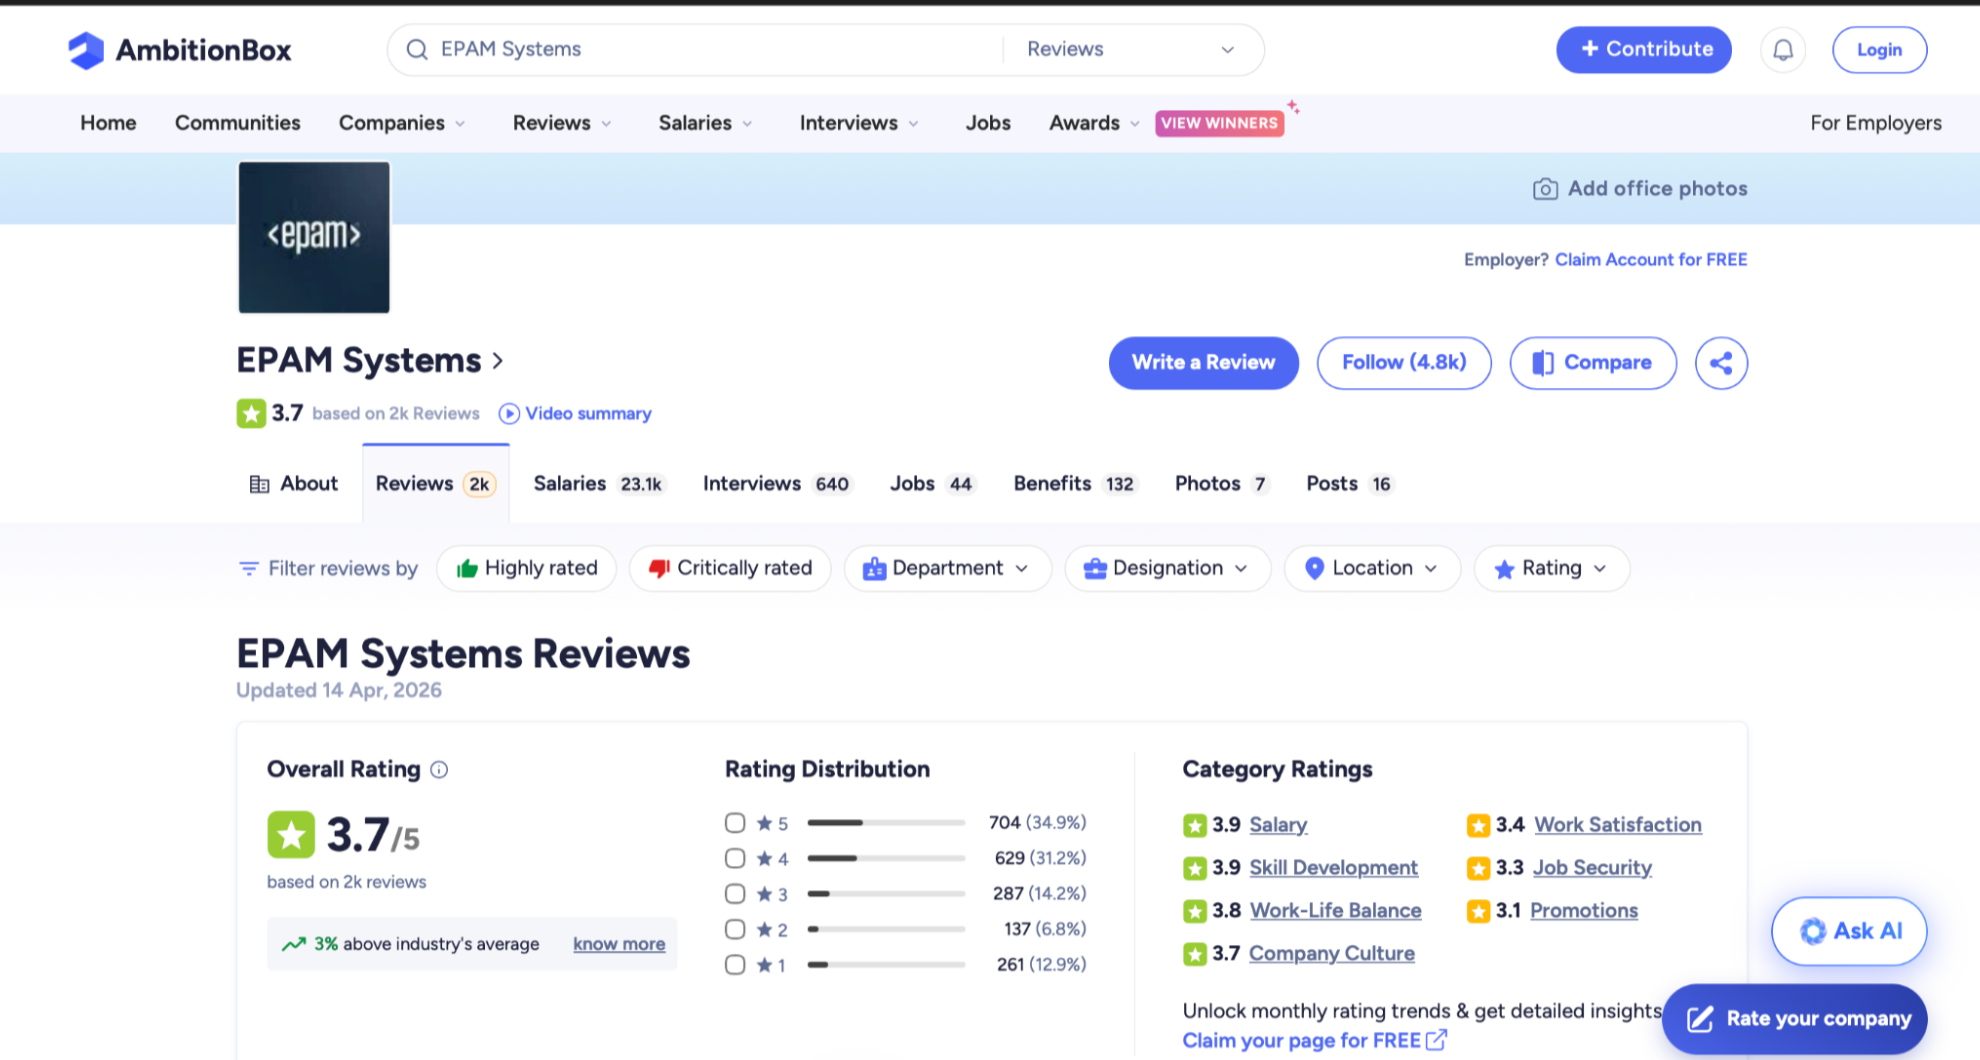The width and height of the screenshot is (1980, 1060).
Task: Click the AmbitionBox logo icon
Action: tap(86, 50)
